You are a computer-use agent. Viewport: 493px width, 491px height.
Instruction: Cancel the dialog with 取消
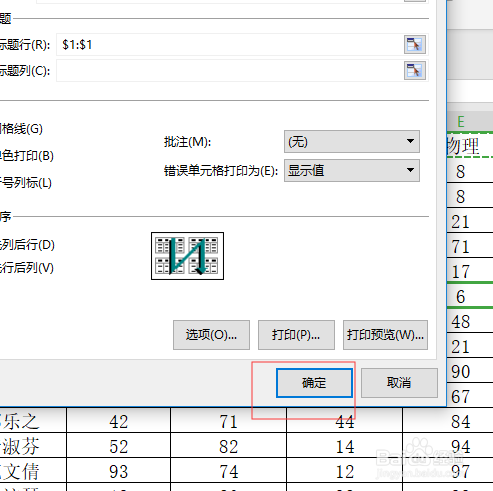pyautogui.click(x=399, y=383)
